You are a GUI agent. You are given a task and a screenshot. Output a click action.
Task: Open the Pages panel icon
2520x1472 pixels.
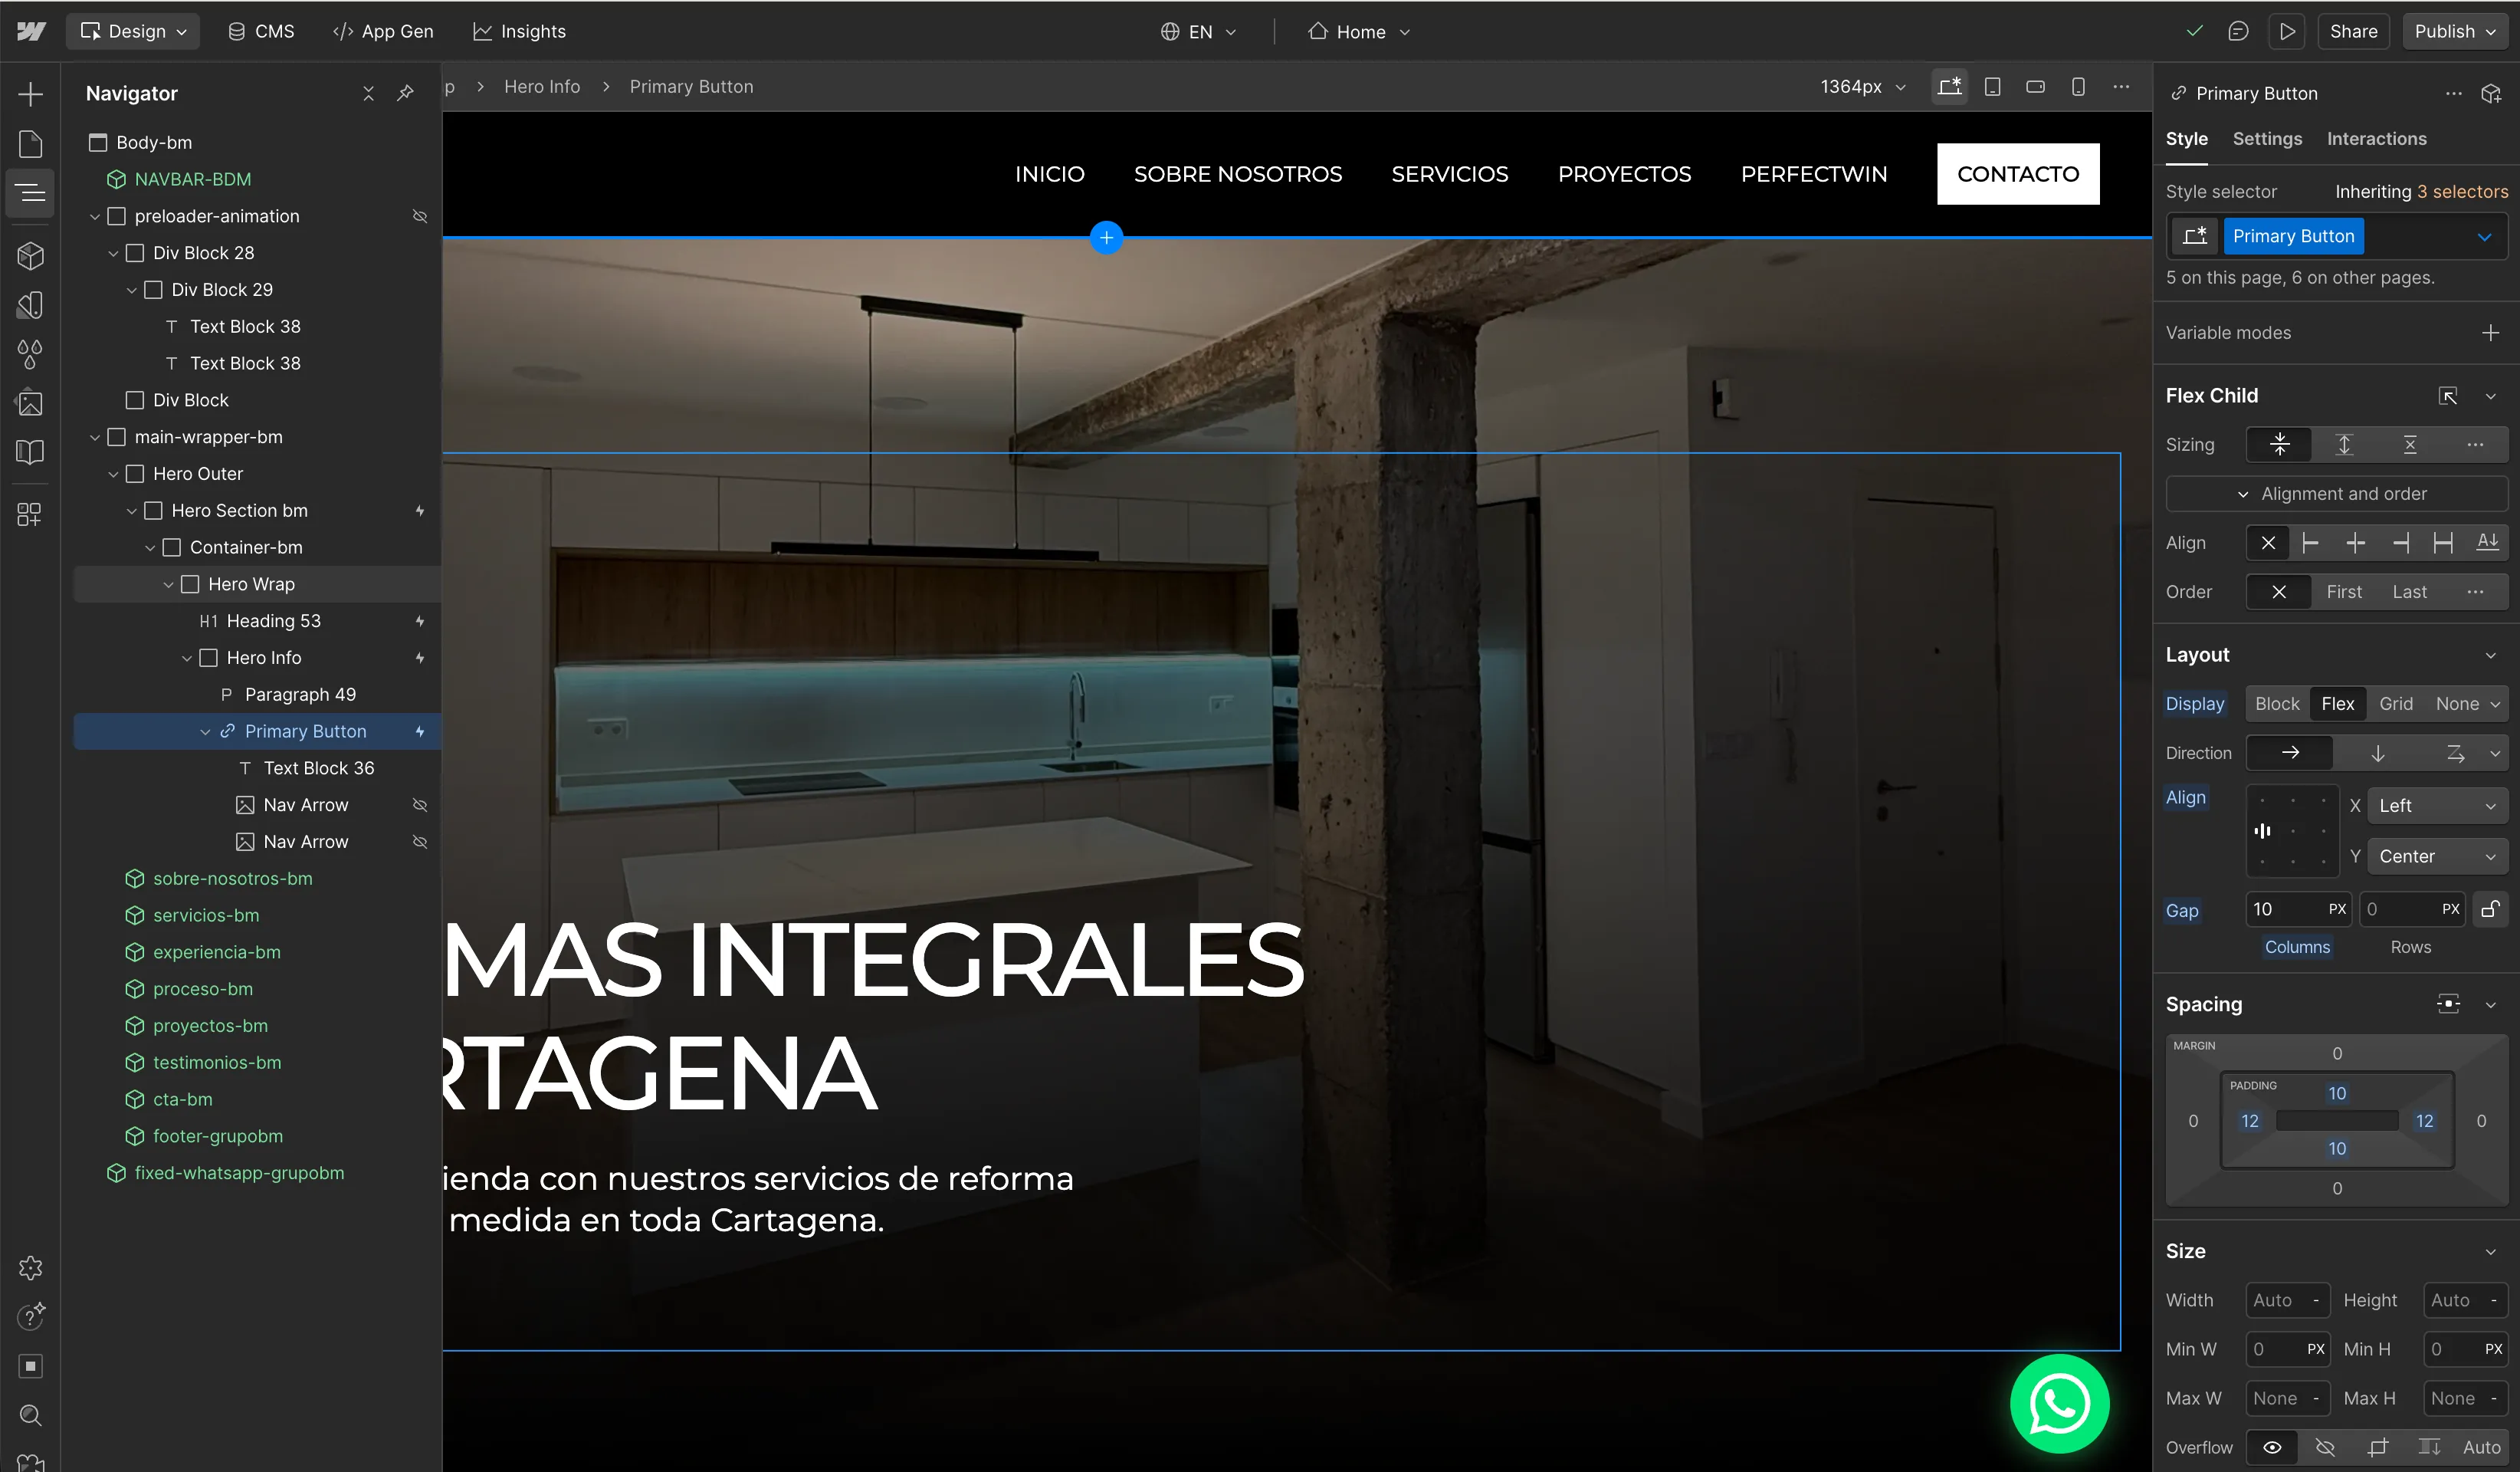click(30, 144)
